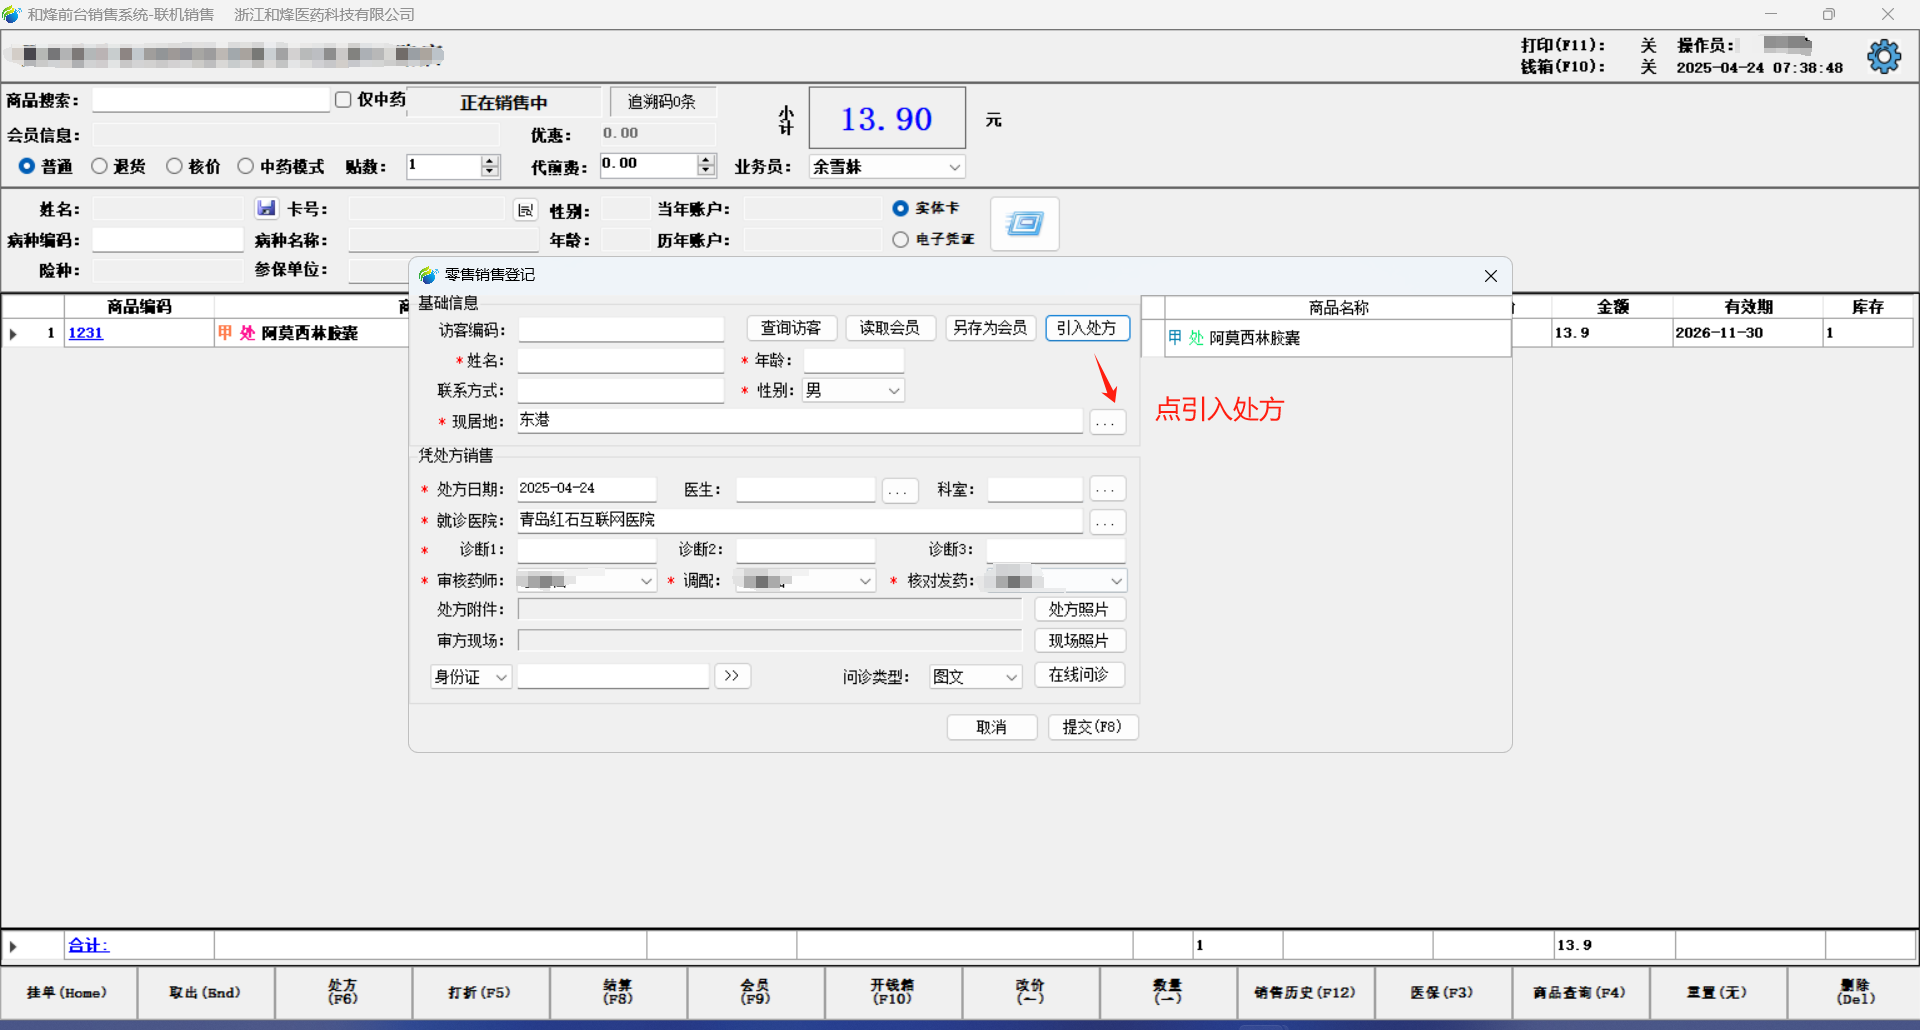Click 打折(F5) in bottom toolbar
The image size is (1920, 1030).
click(480, 993)
